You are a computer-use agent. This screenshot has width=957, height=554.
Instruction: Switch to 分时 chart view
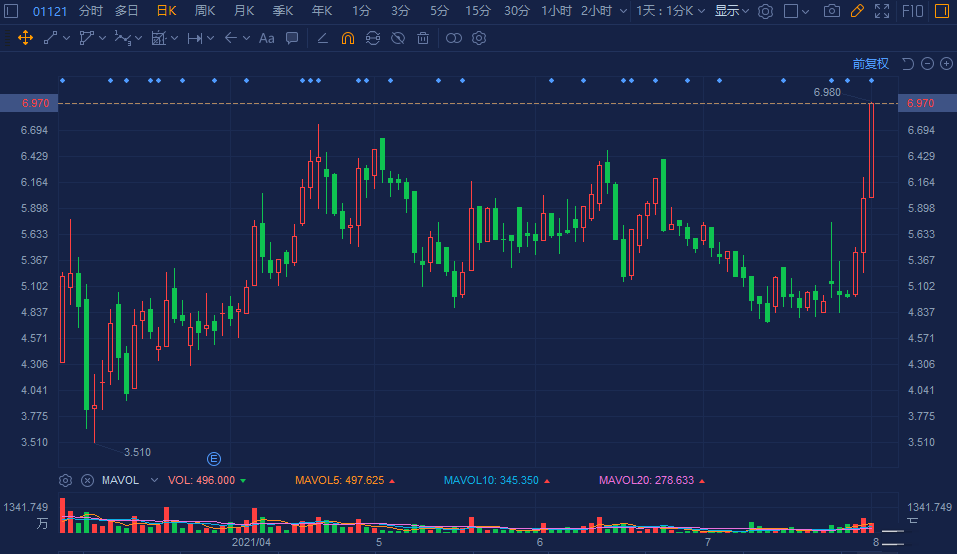pos(90,11)
